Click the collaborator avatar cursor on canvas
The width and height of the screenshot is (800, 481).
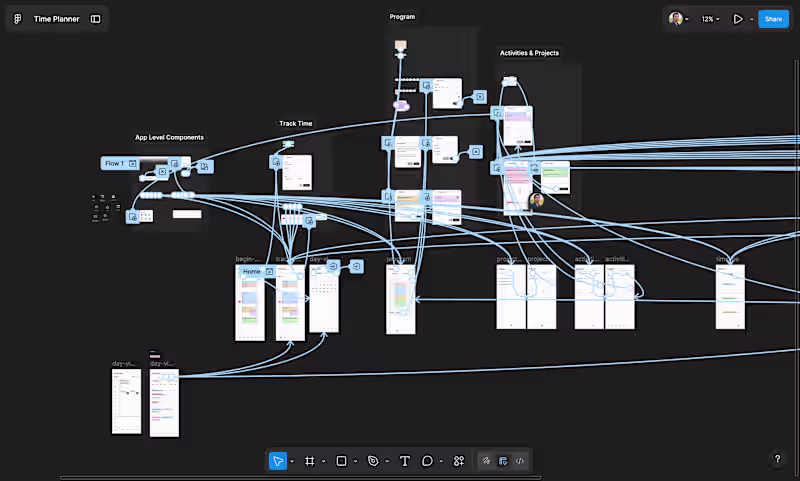coord(536,199)
